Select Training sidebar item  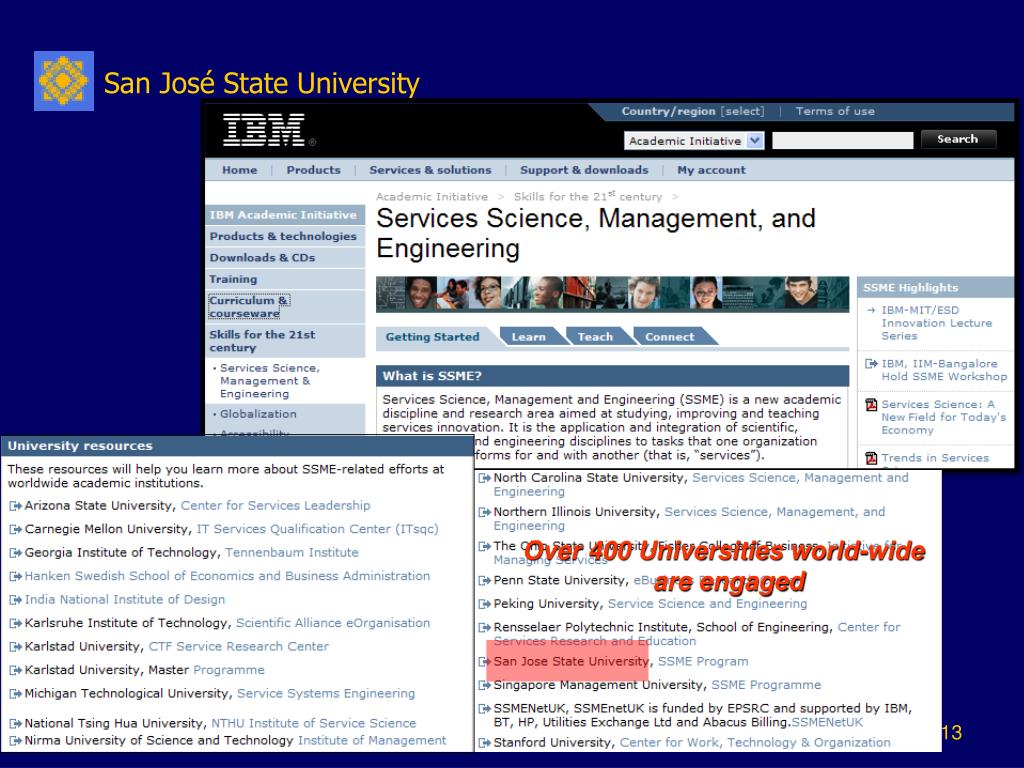(285, 280)
